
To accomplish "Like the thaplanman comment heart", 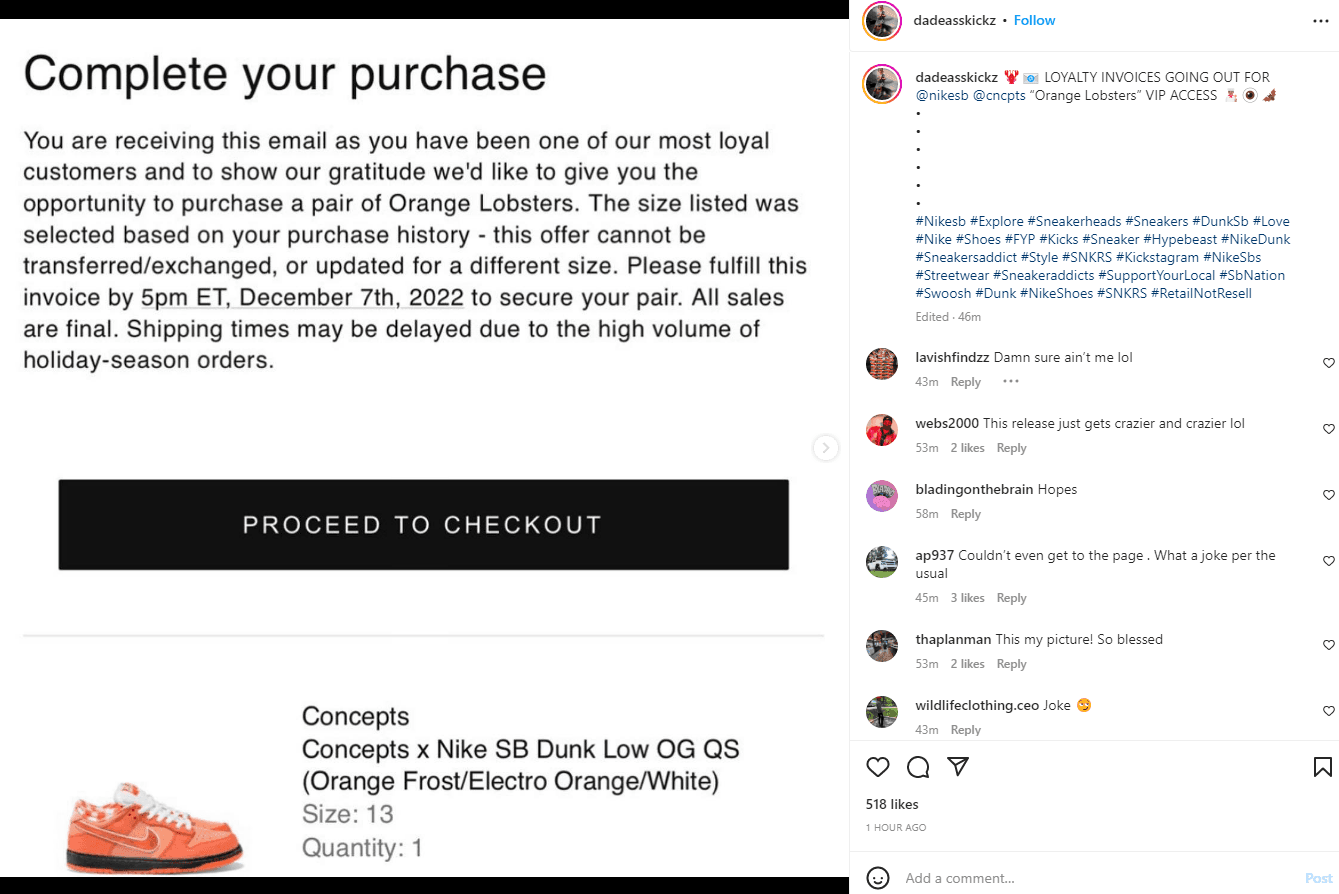I will tap(1329, 645).
